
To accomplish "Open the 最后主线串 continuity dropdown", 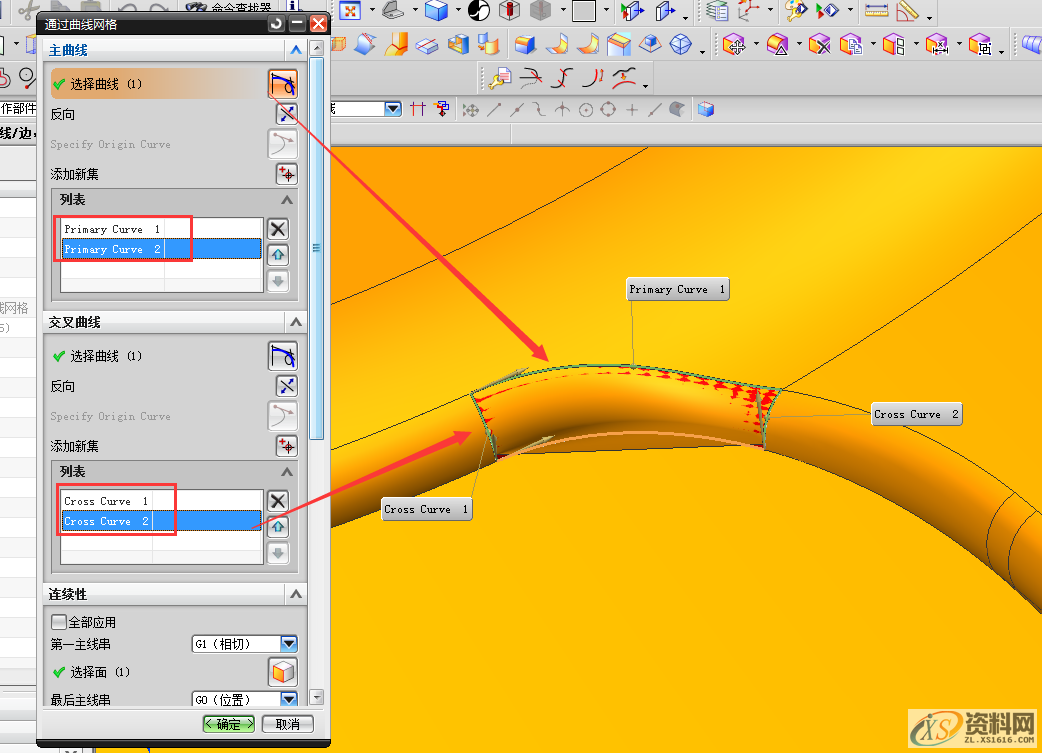I will (289, 700).
